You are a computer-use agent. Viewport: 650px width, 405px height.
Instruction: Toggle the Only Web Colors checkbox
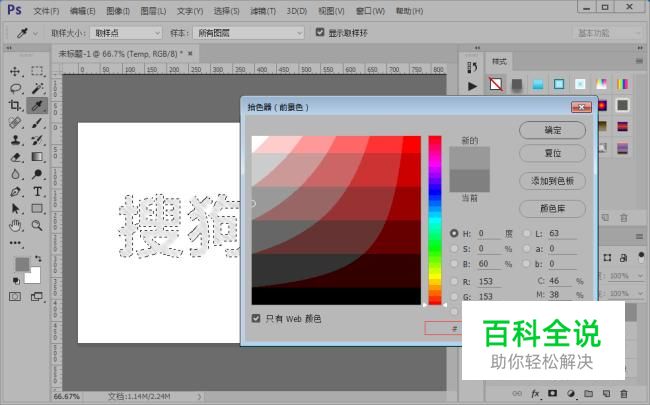(256, 318)
